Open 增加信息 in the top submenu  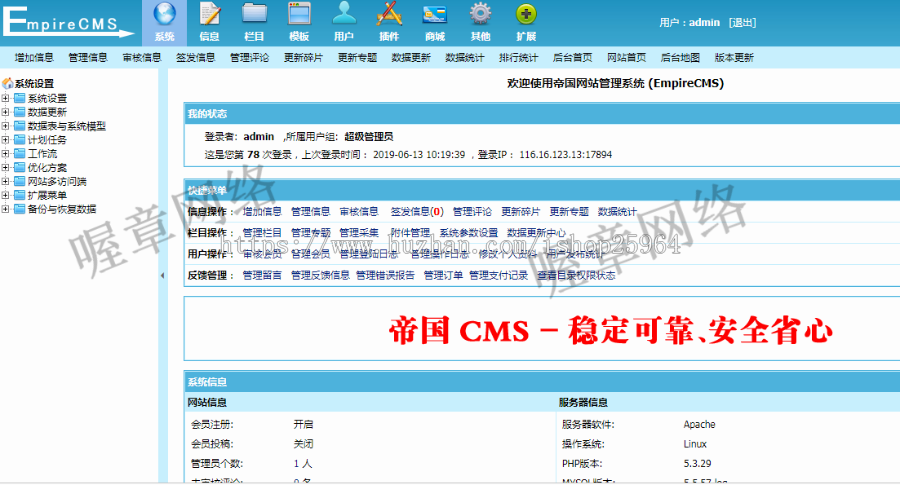pos(34,57)
